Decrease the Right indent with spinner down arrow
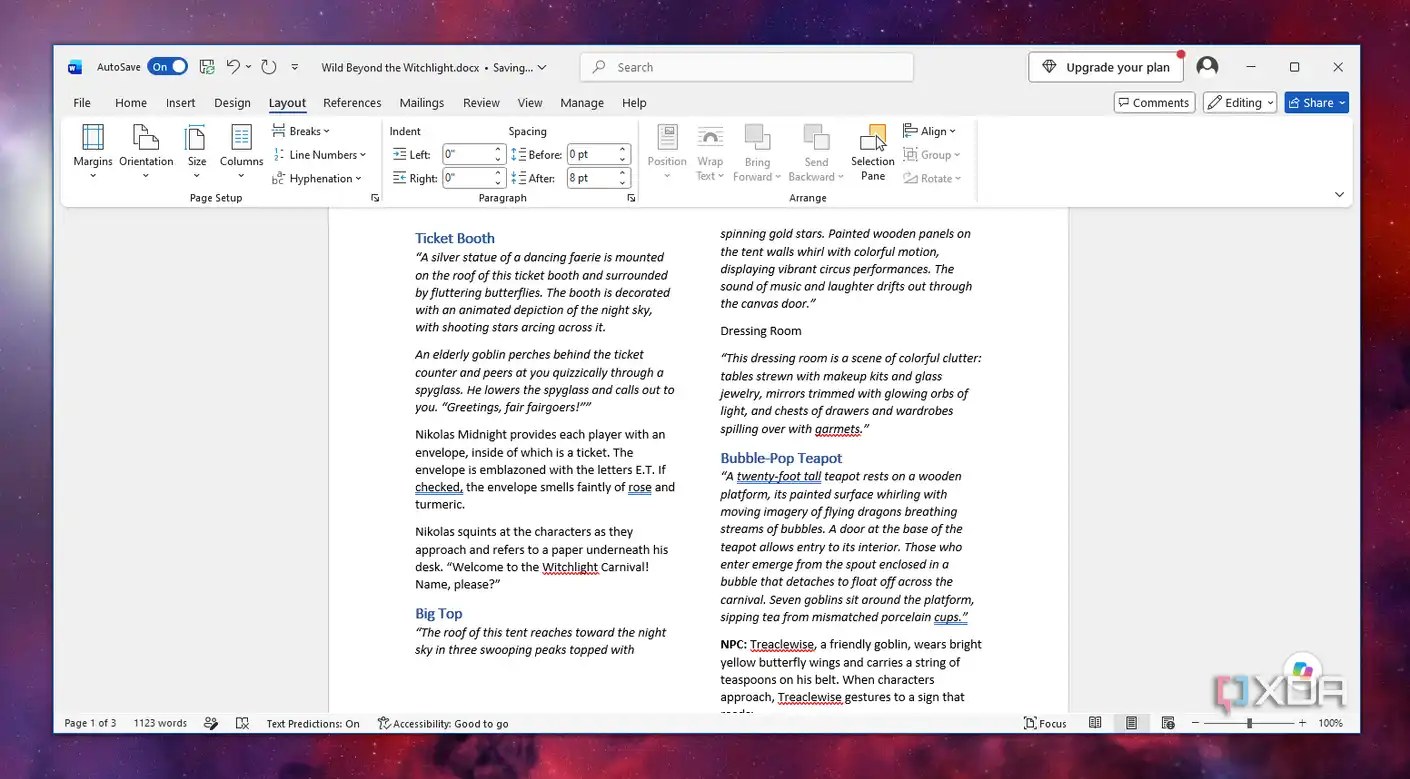The image size is (1410, 779). pyautogui.click(x=498, y=183)
